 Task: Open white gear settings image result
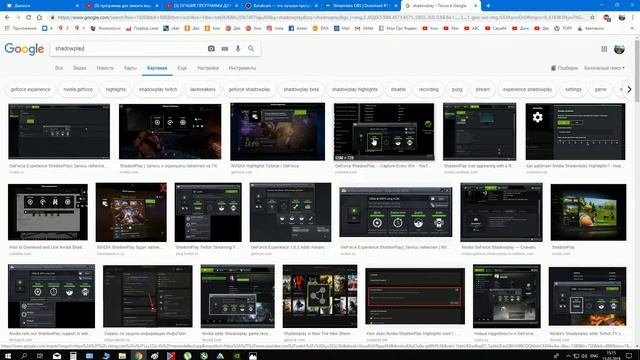tap(575, 131)
